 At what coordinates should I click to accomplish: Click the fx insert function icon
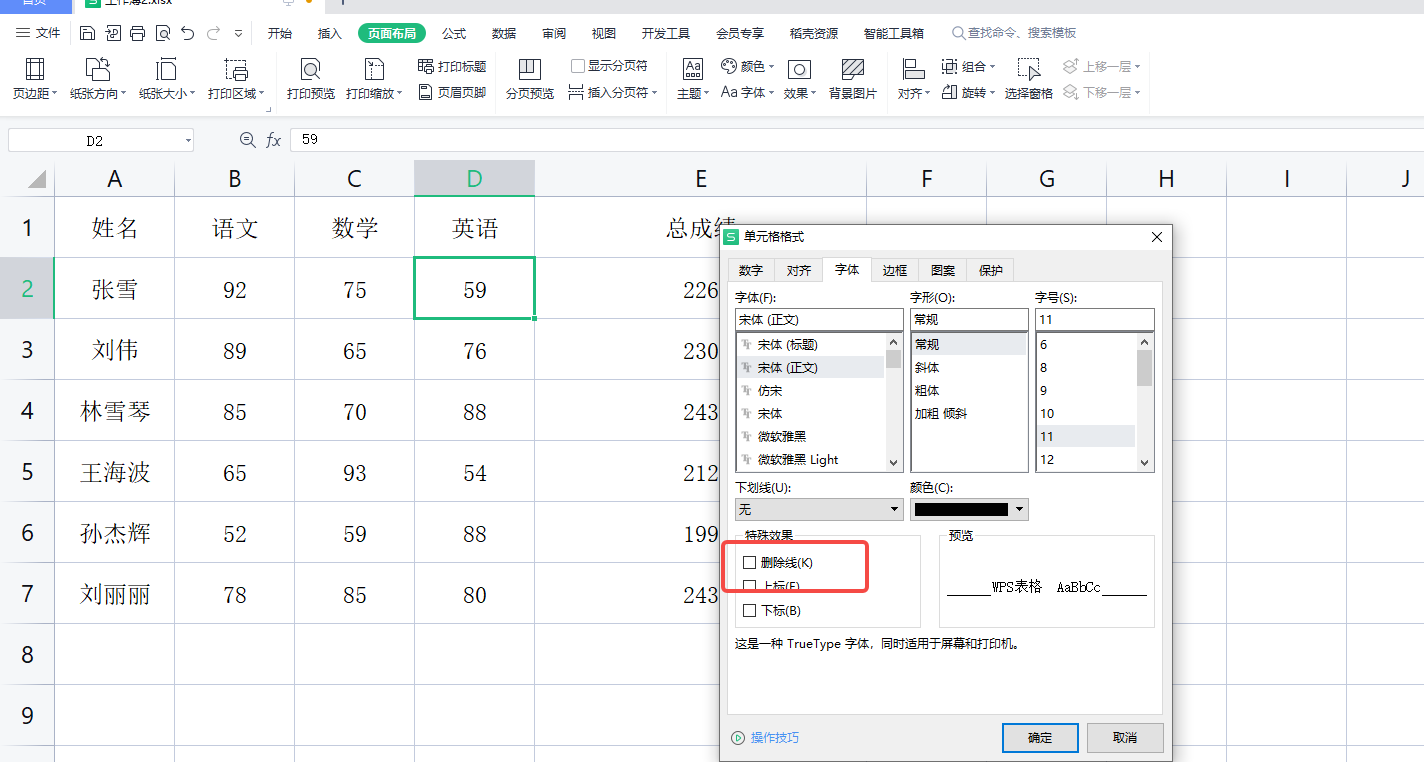(273, 141)
